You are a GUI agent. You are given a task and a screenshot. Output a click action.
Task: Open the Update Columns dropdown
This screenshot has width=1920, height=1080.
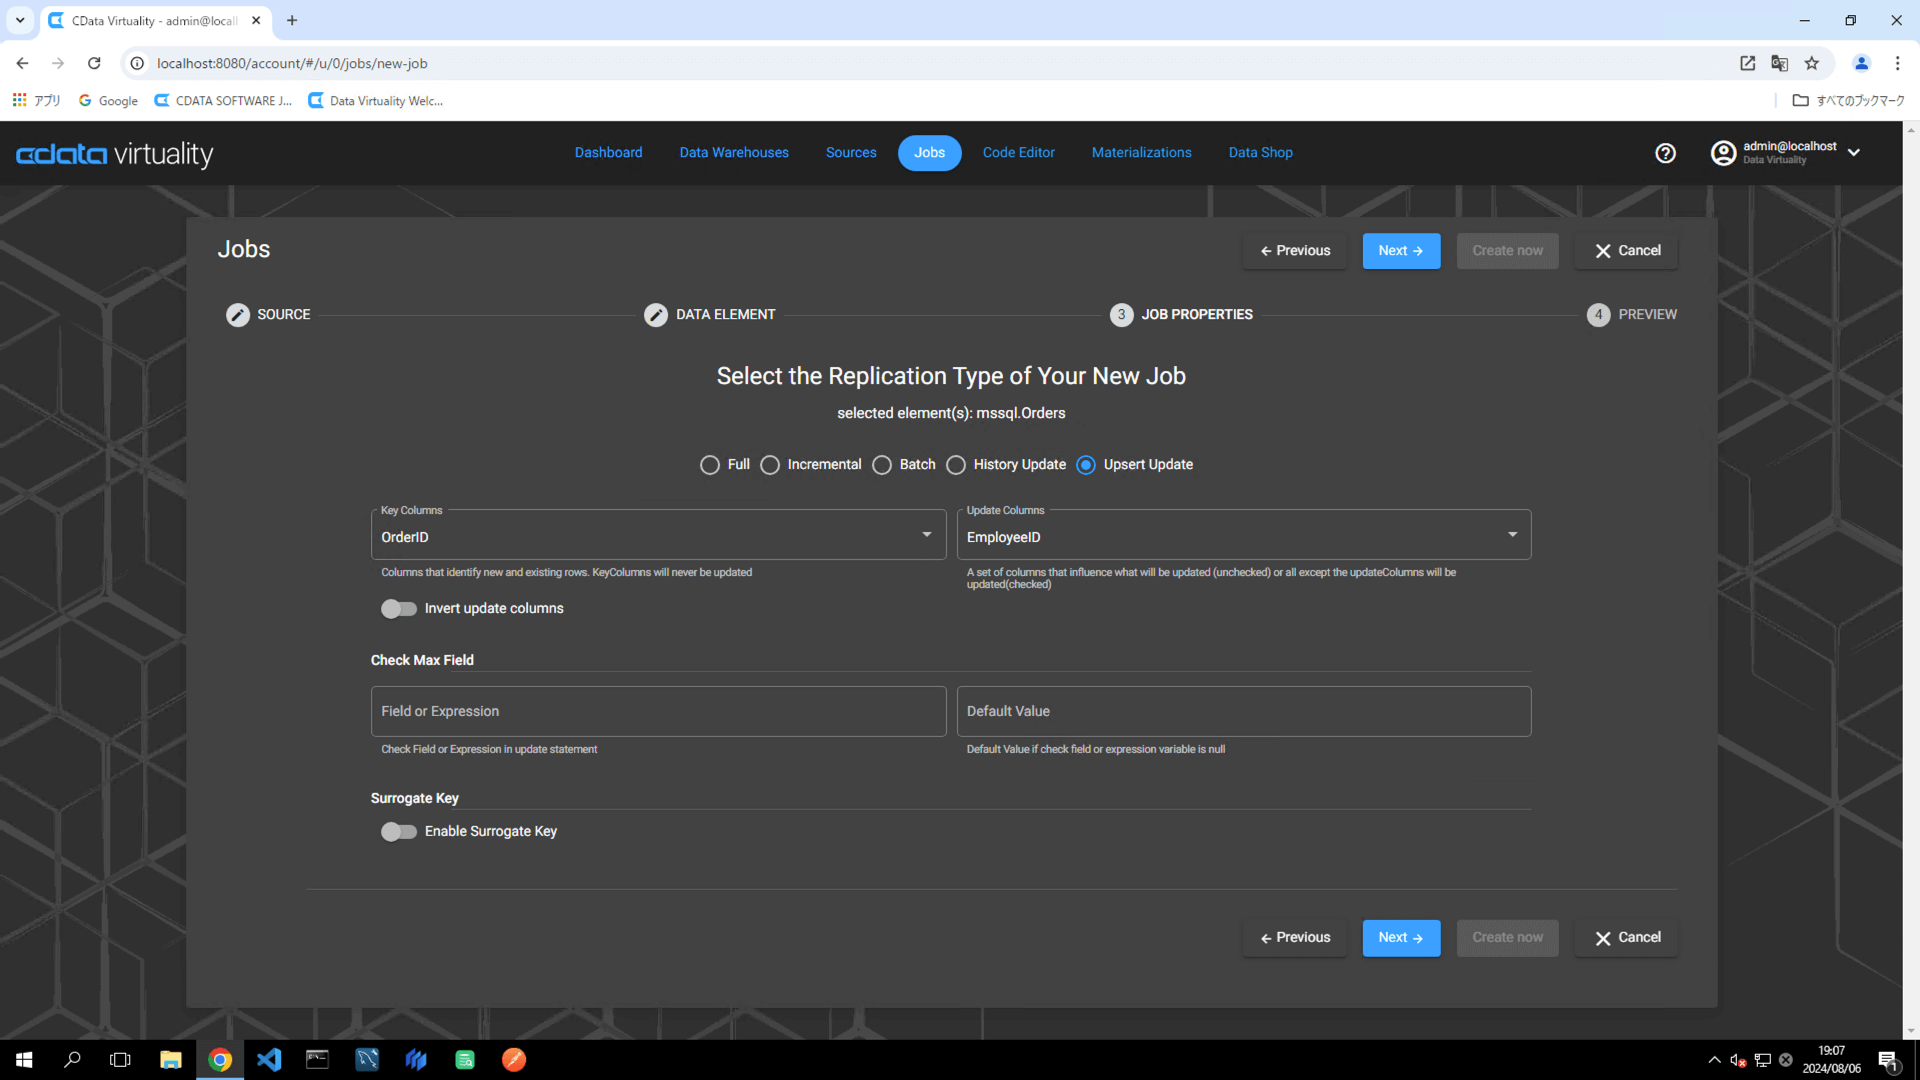(x=1512, y=535)
